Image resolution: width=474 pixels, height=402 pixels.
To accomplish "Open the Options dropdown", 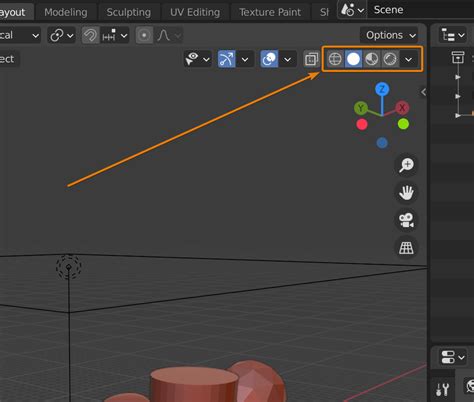I will coord(389,35).
